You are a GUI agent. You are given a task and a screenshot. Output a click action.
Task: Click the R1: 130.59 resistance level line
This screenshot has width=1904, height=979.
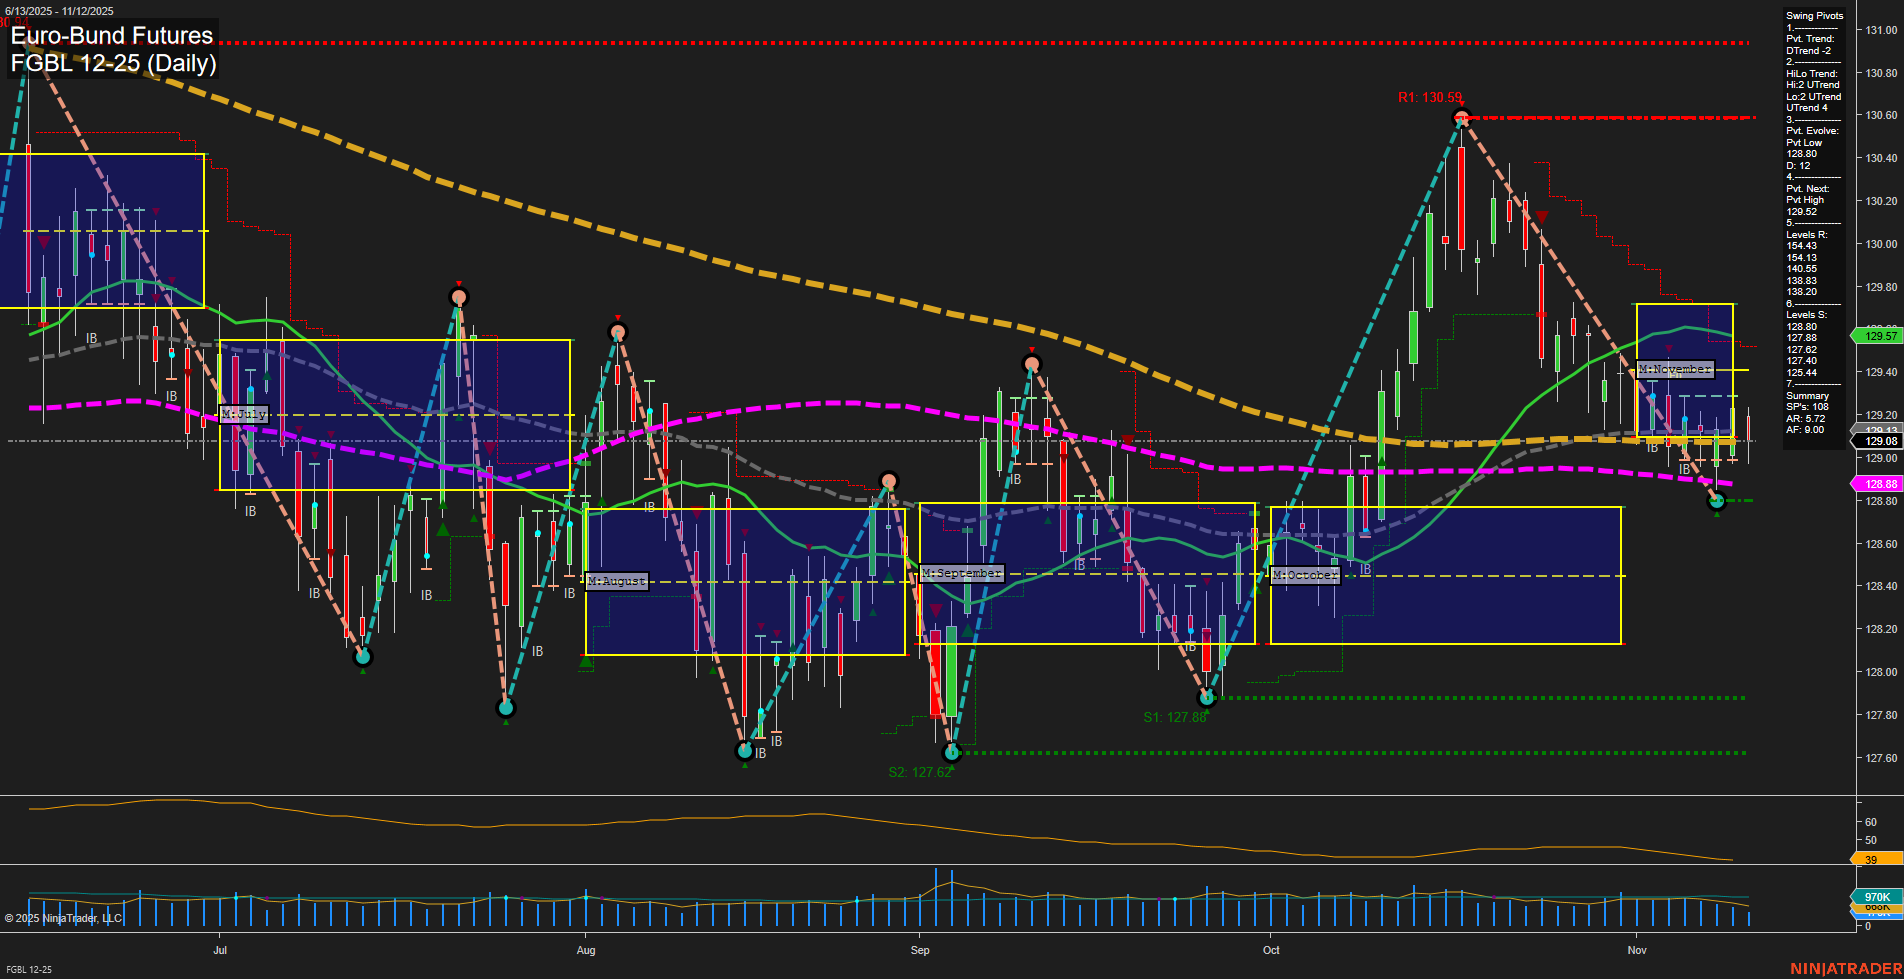coord(1430,99)
